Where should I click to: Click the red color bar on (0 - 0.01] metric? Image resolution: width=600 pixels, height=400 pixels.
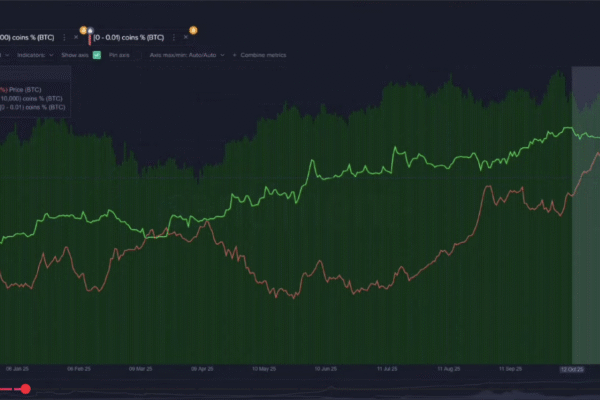pyautogui.click(x=91, y=38)
